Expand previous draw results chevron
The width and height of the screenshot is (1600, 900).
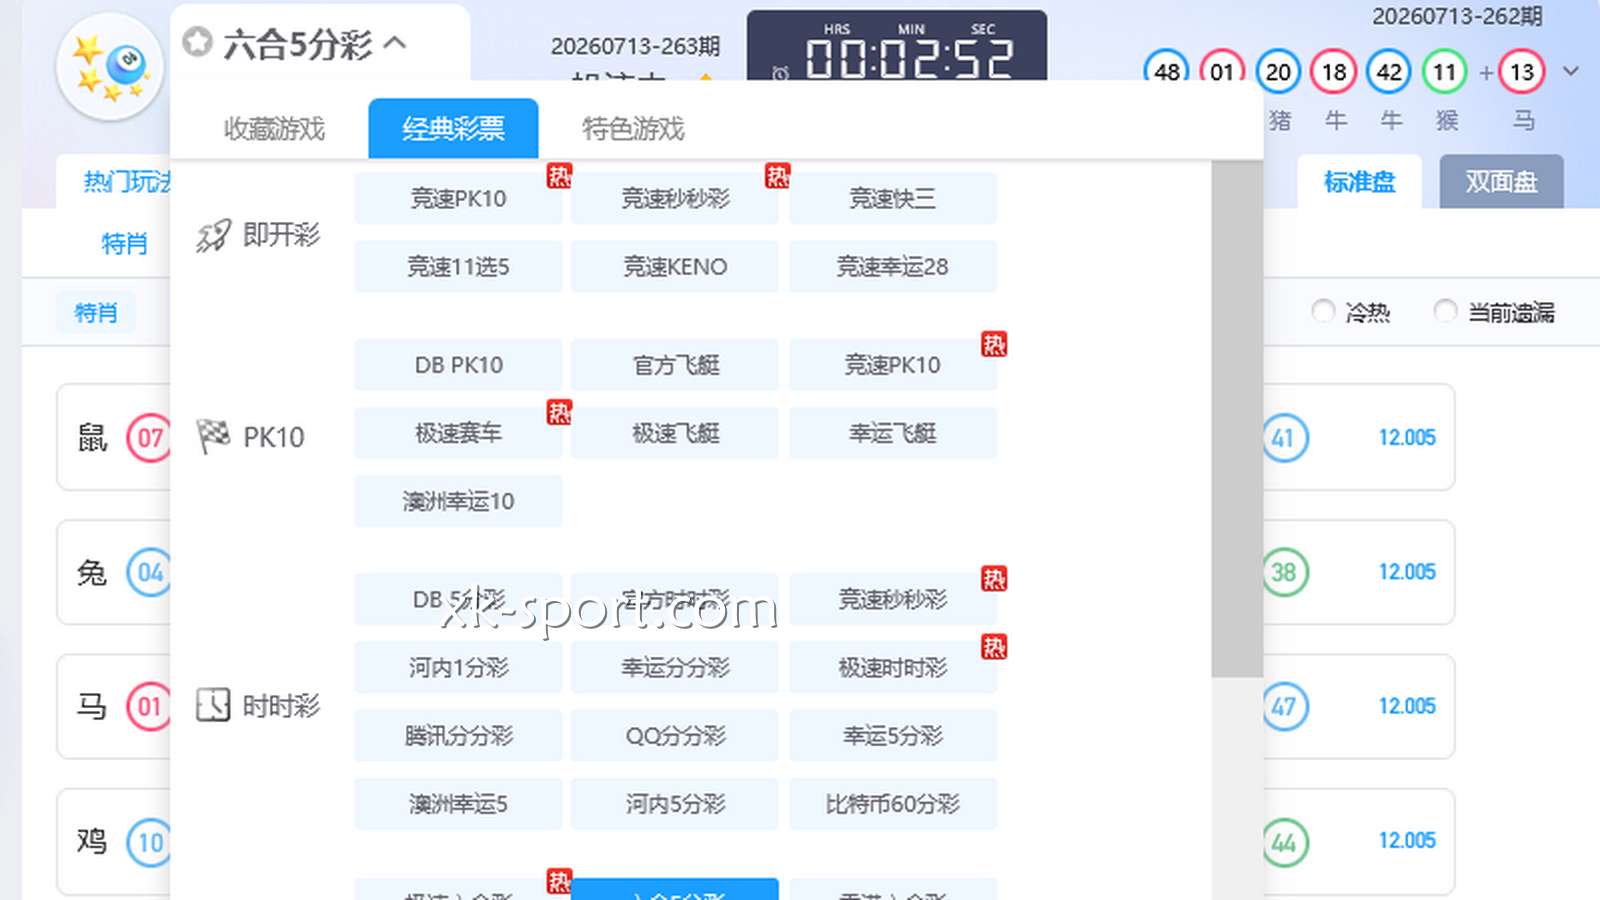(1571, 71)
